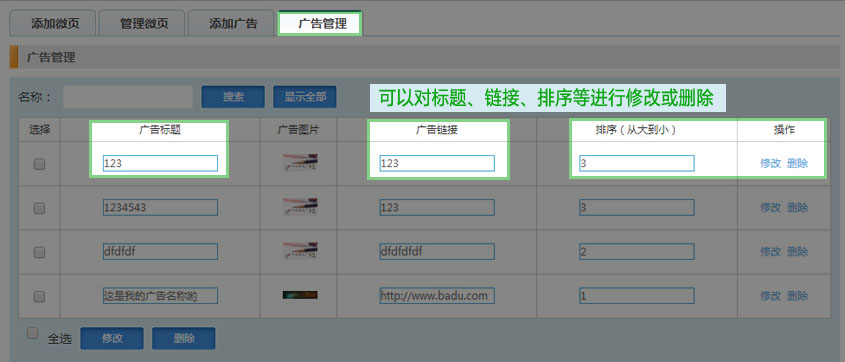
Task: Click the 广告图片 column header
Action: (299, 130)
